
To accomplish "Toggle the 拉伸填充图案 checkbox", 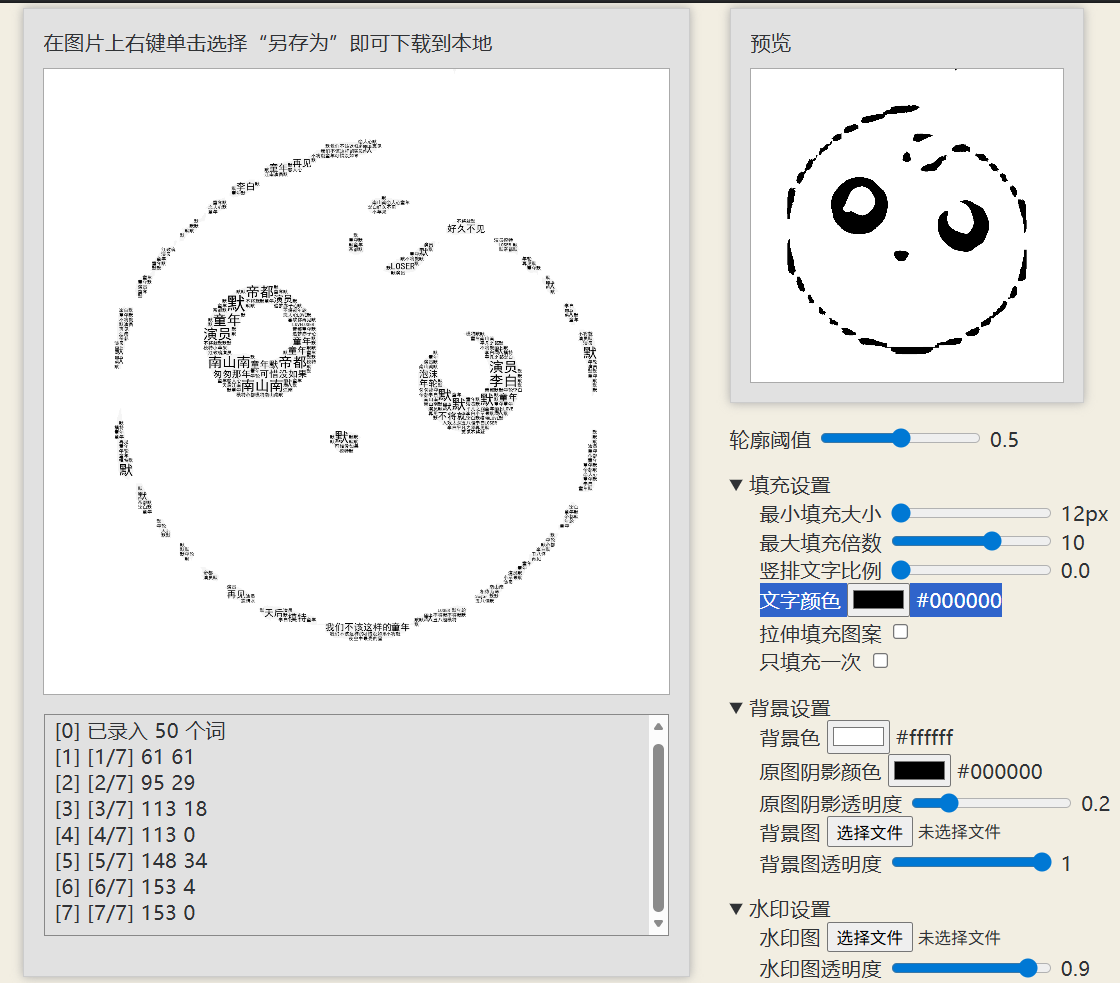I will [900, 632].
